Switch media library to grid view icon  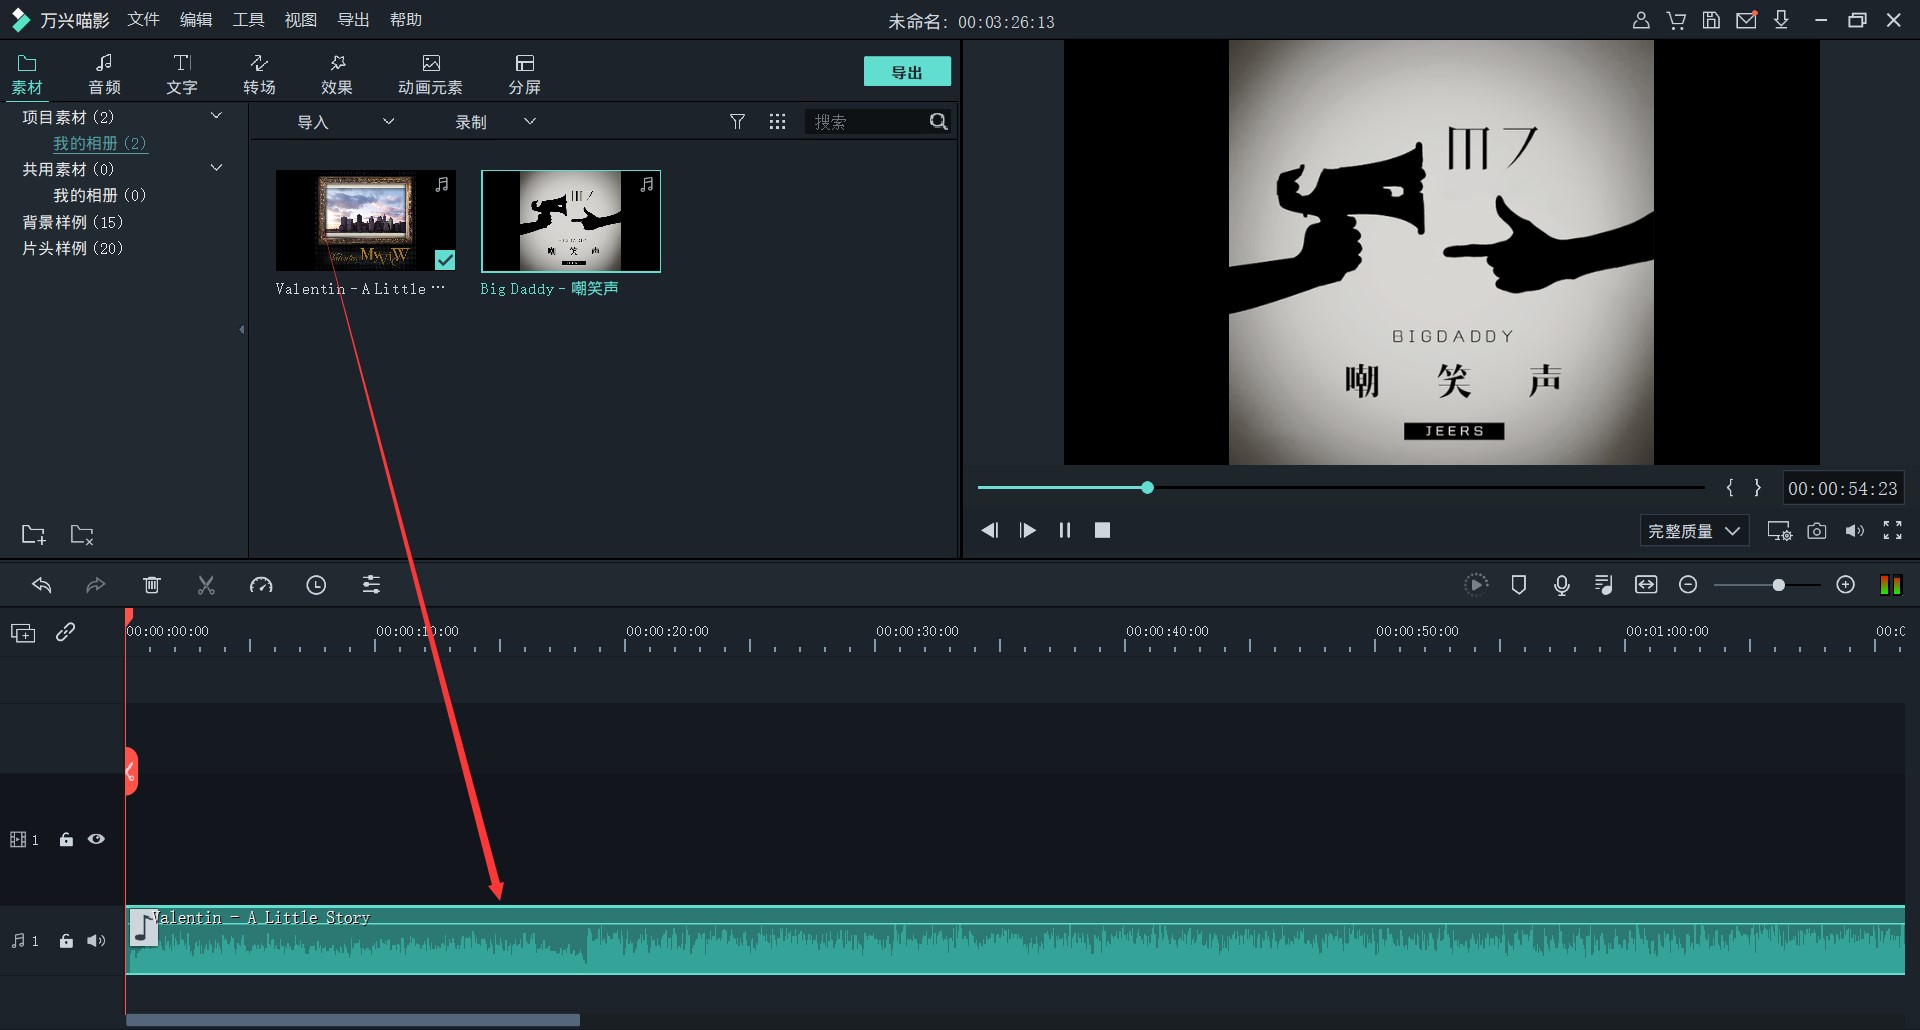coord(777,122)
